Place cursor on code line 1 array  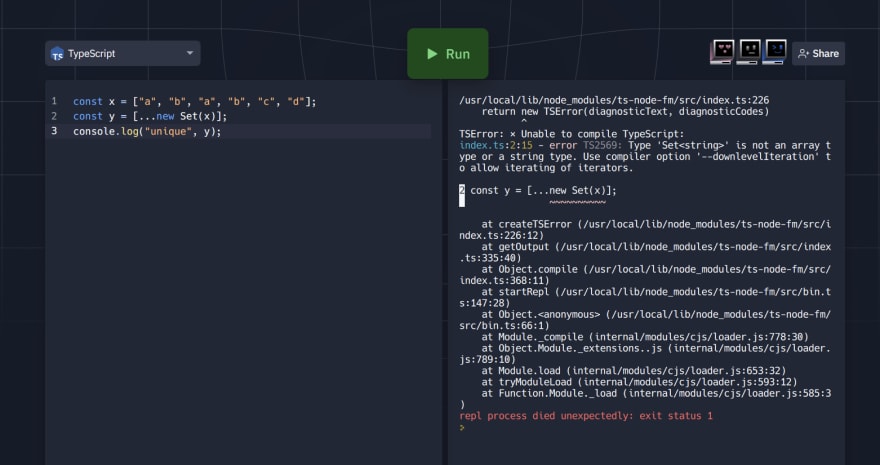[224, 102]
